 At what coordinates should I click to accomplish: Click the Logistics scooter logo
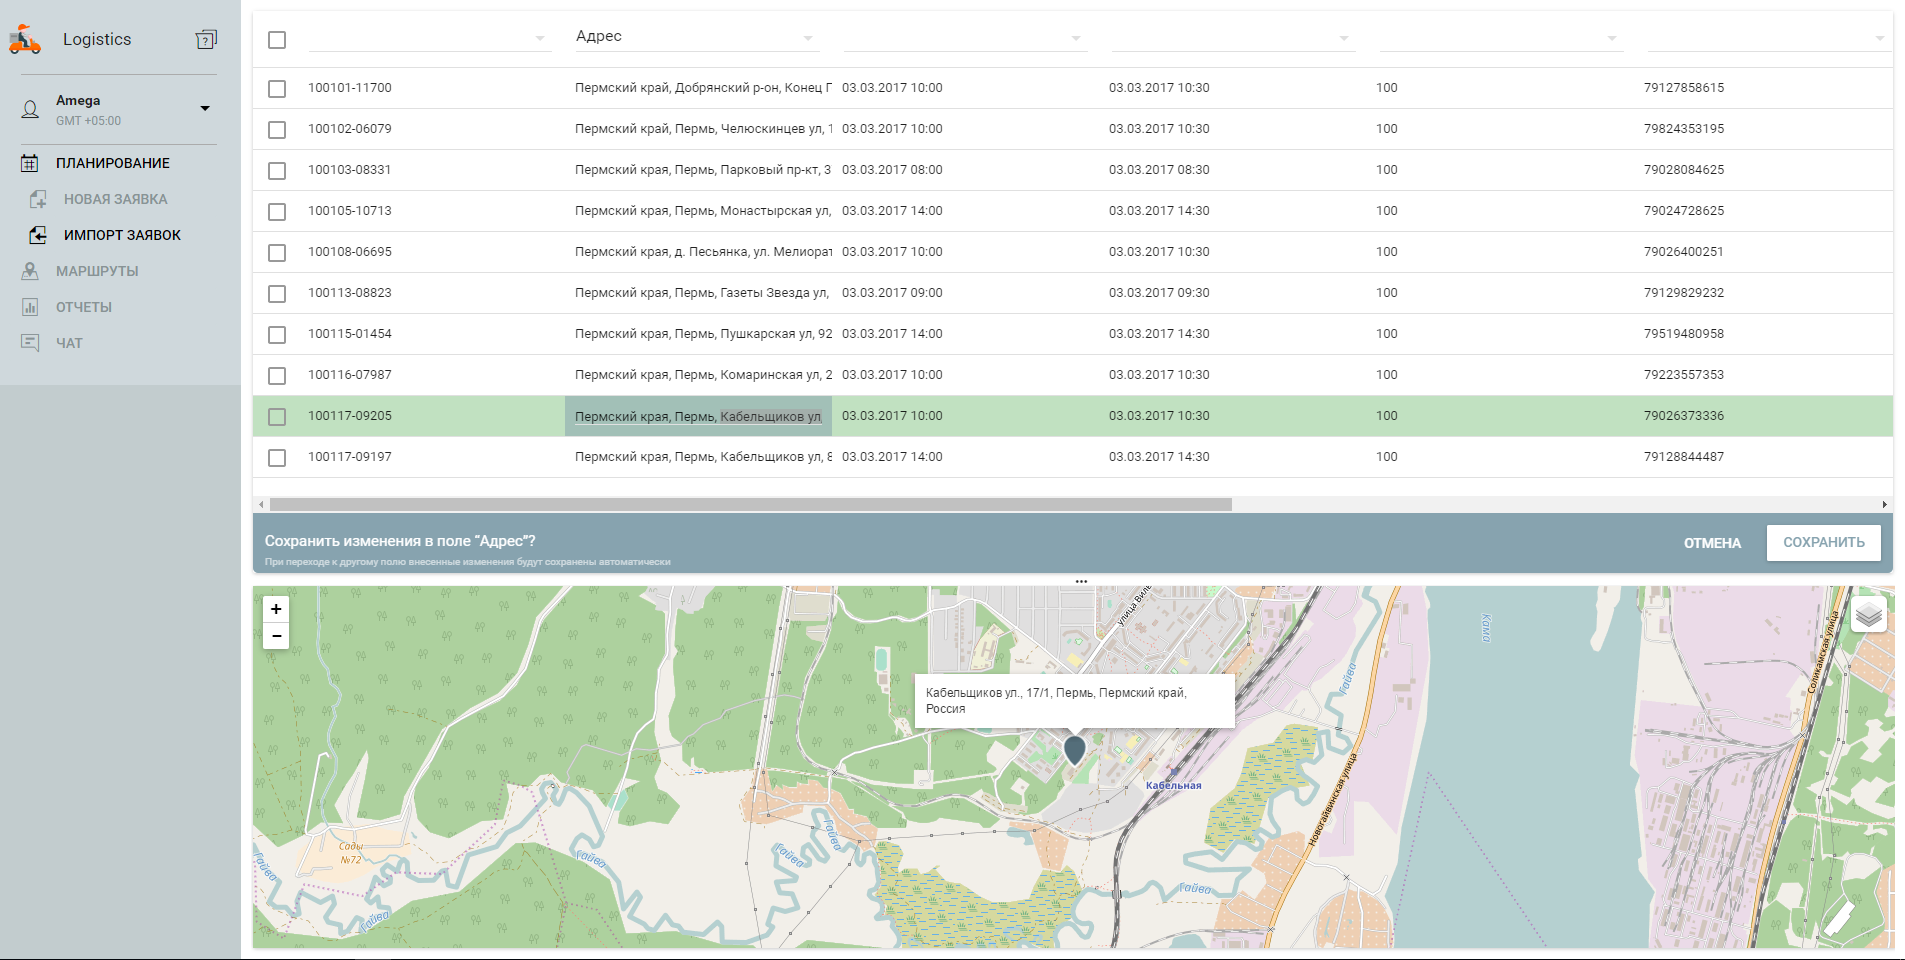pyautogui.click(x=25, y=39)
